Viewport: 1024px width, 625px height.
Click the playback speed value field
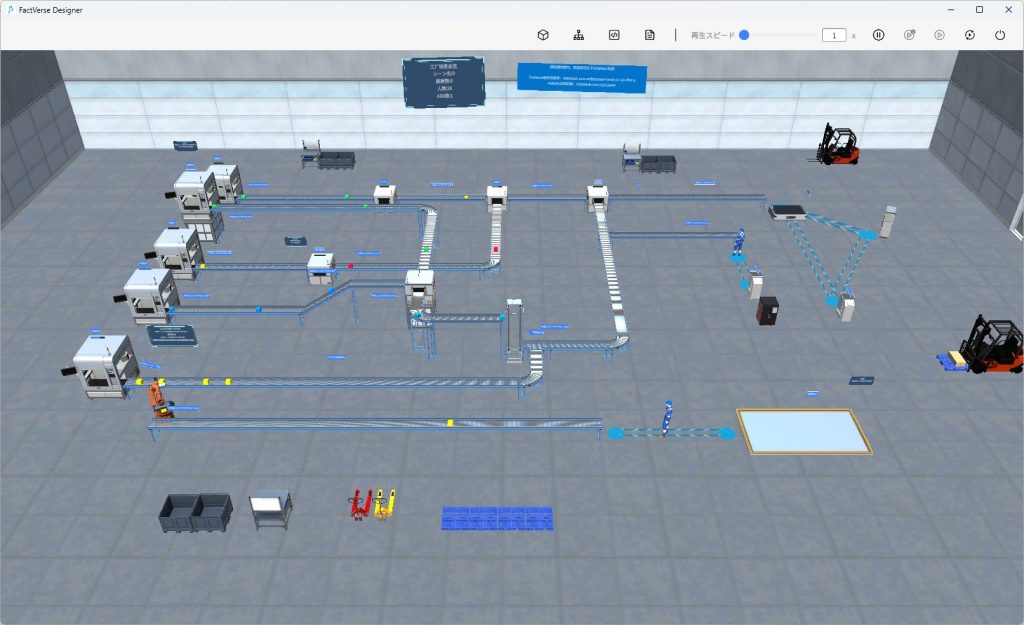click(x=834, y=35)
